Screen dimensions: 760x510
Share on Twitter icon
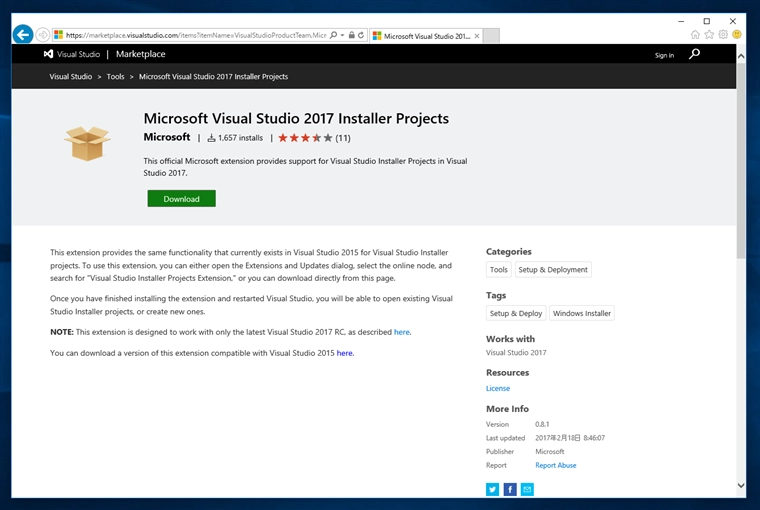[492, 489]
